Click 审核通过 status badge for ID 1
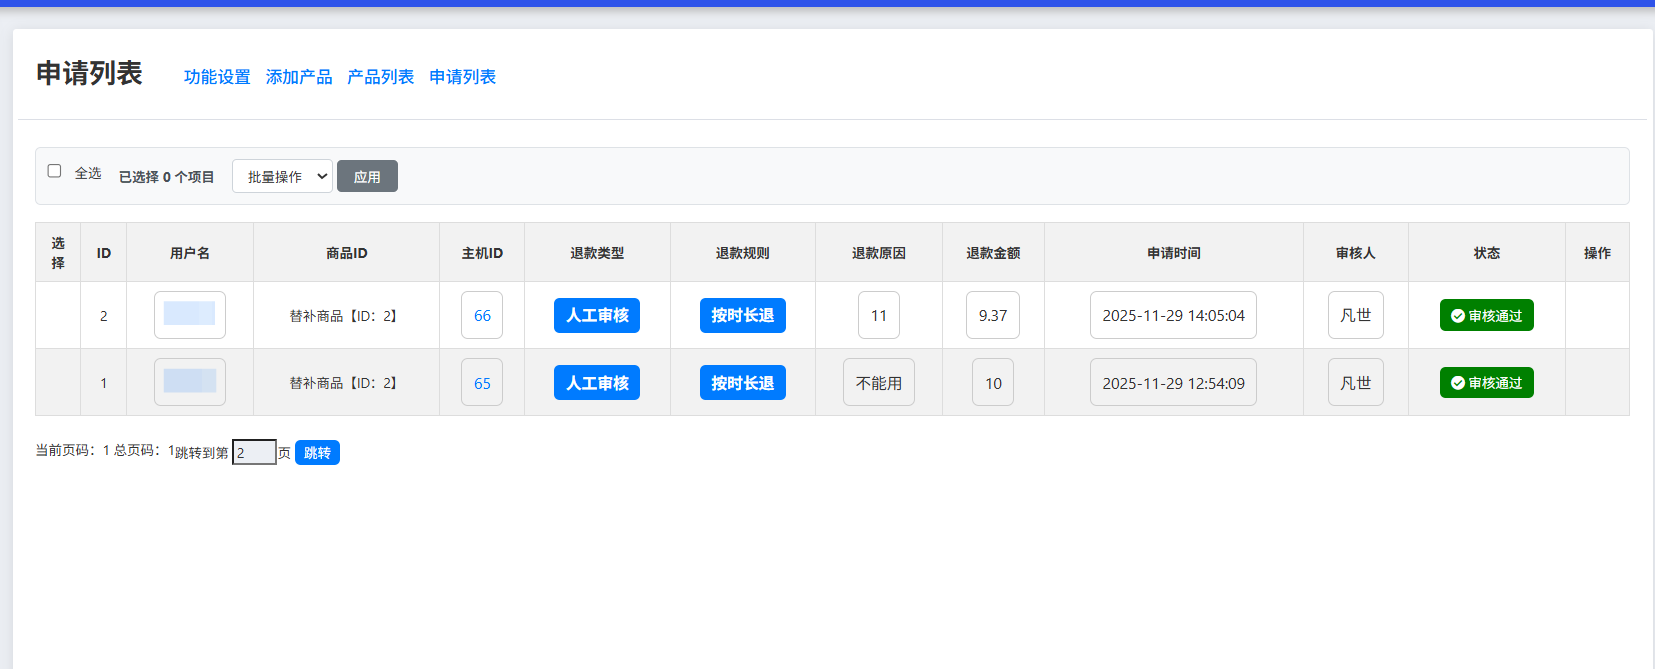 1486,383
